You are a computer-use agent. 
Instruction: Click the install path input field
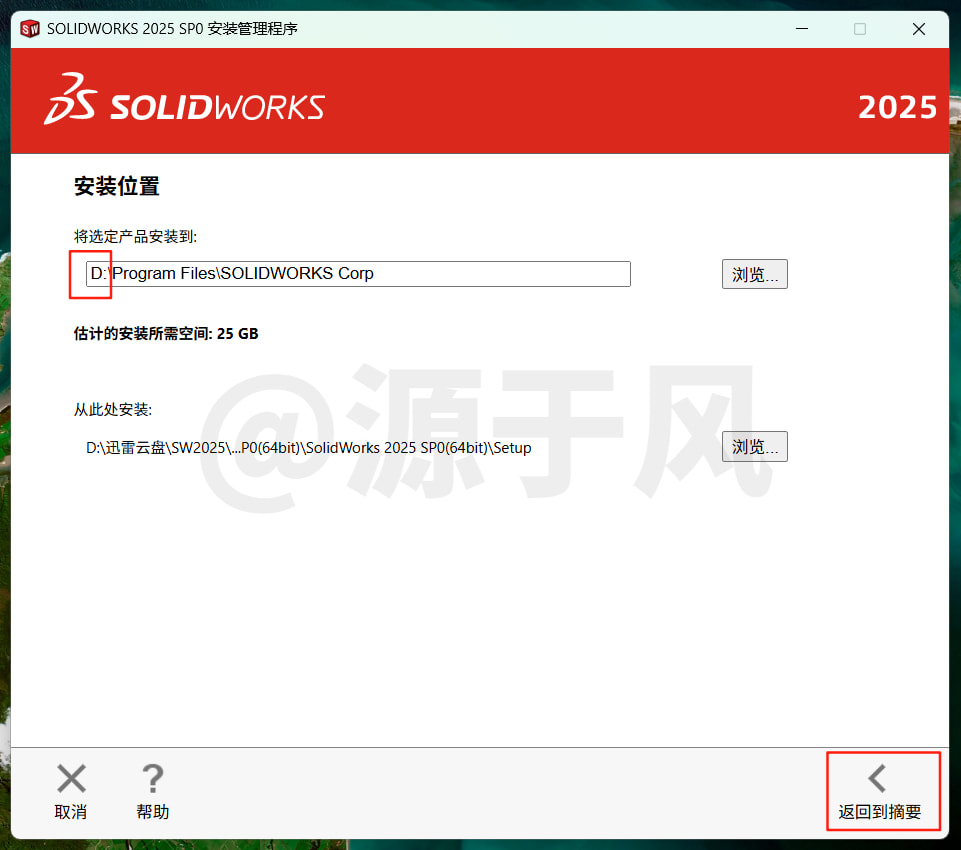(x=358, y=273)
